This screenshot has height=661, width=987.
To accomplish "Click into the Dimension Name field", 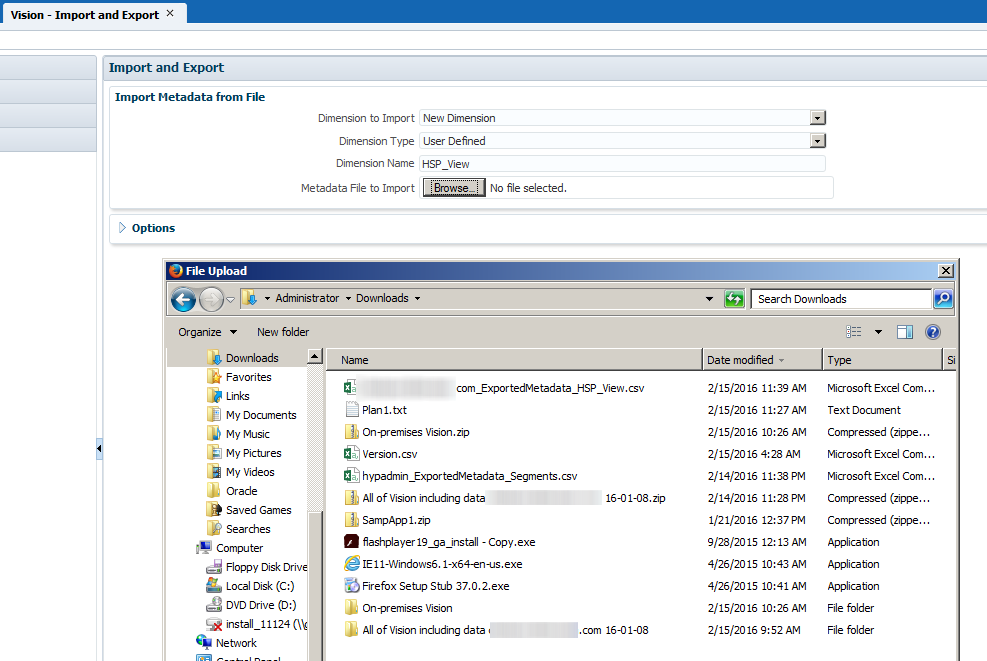I will (x=622, y=164).
